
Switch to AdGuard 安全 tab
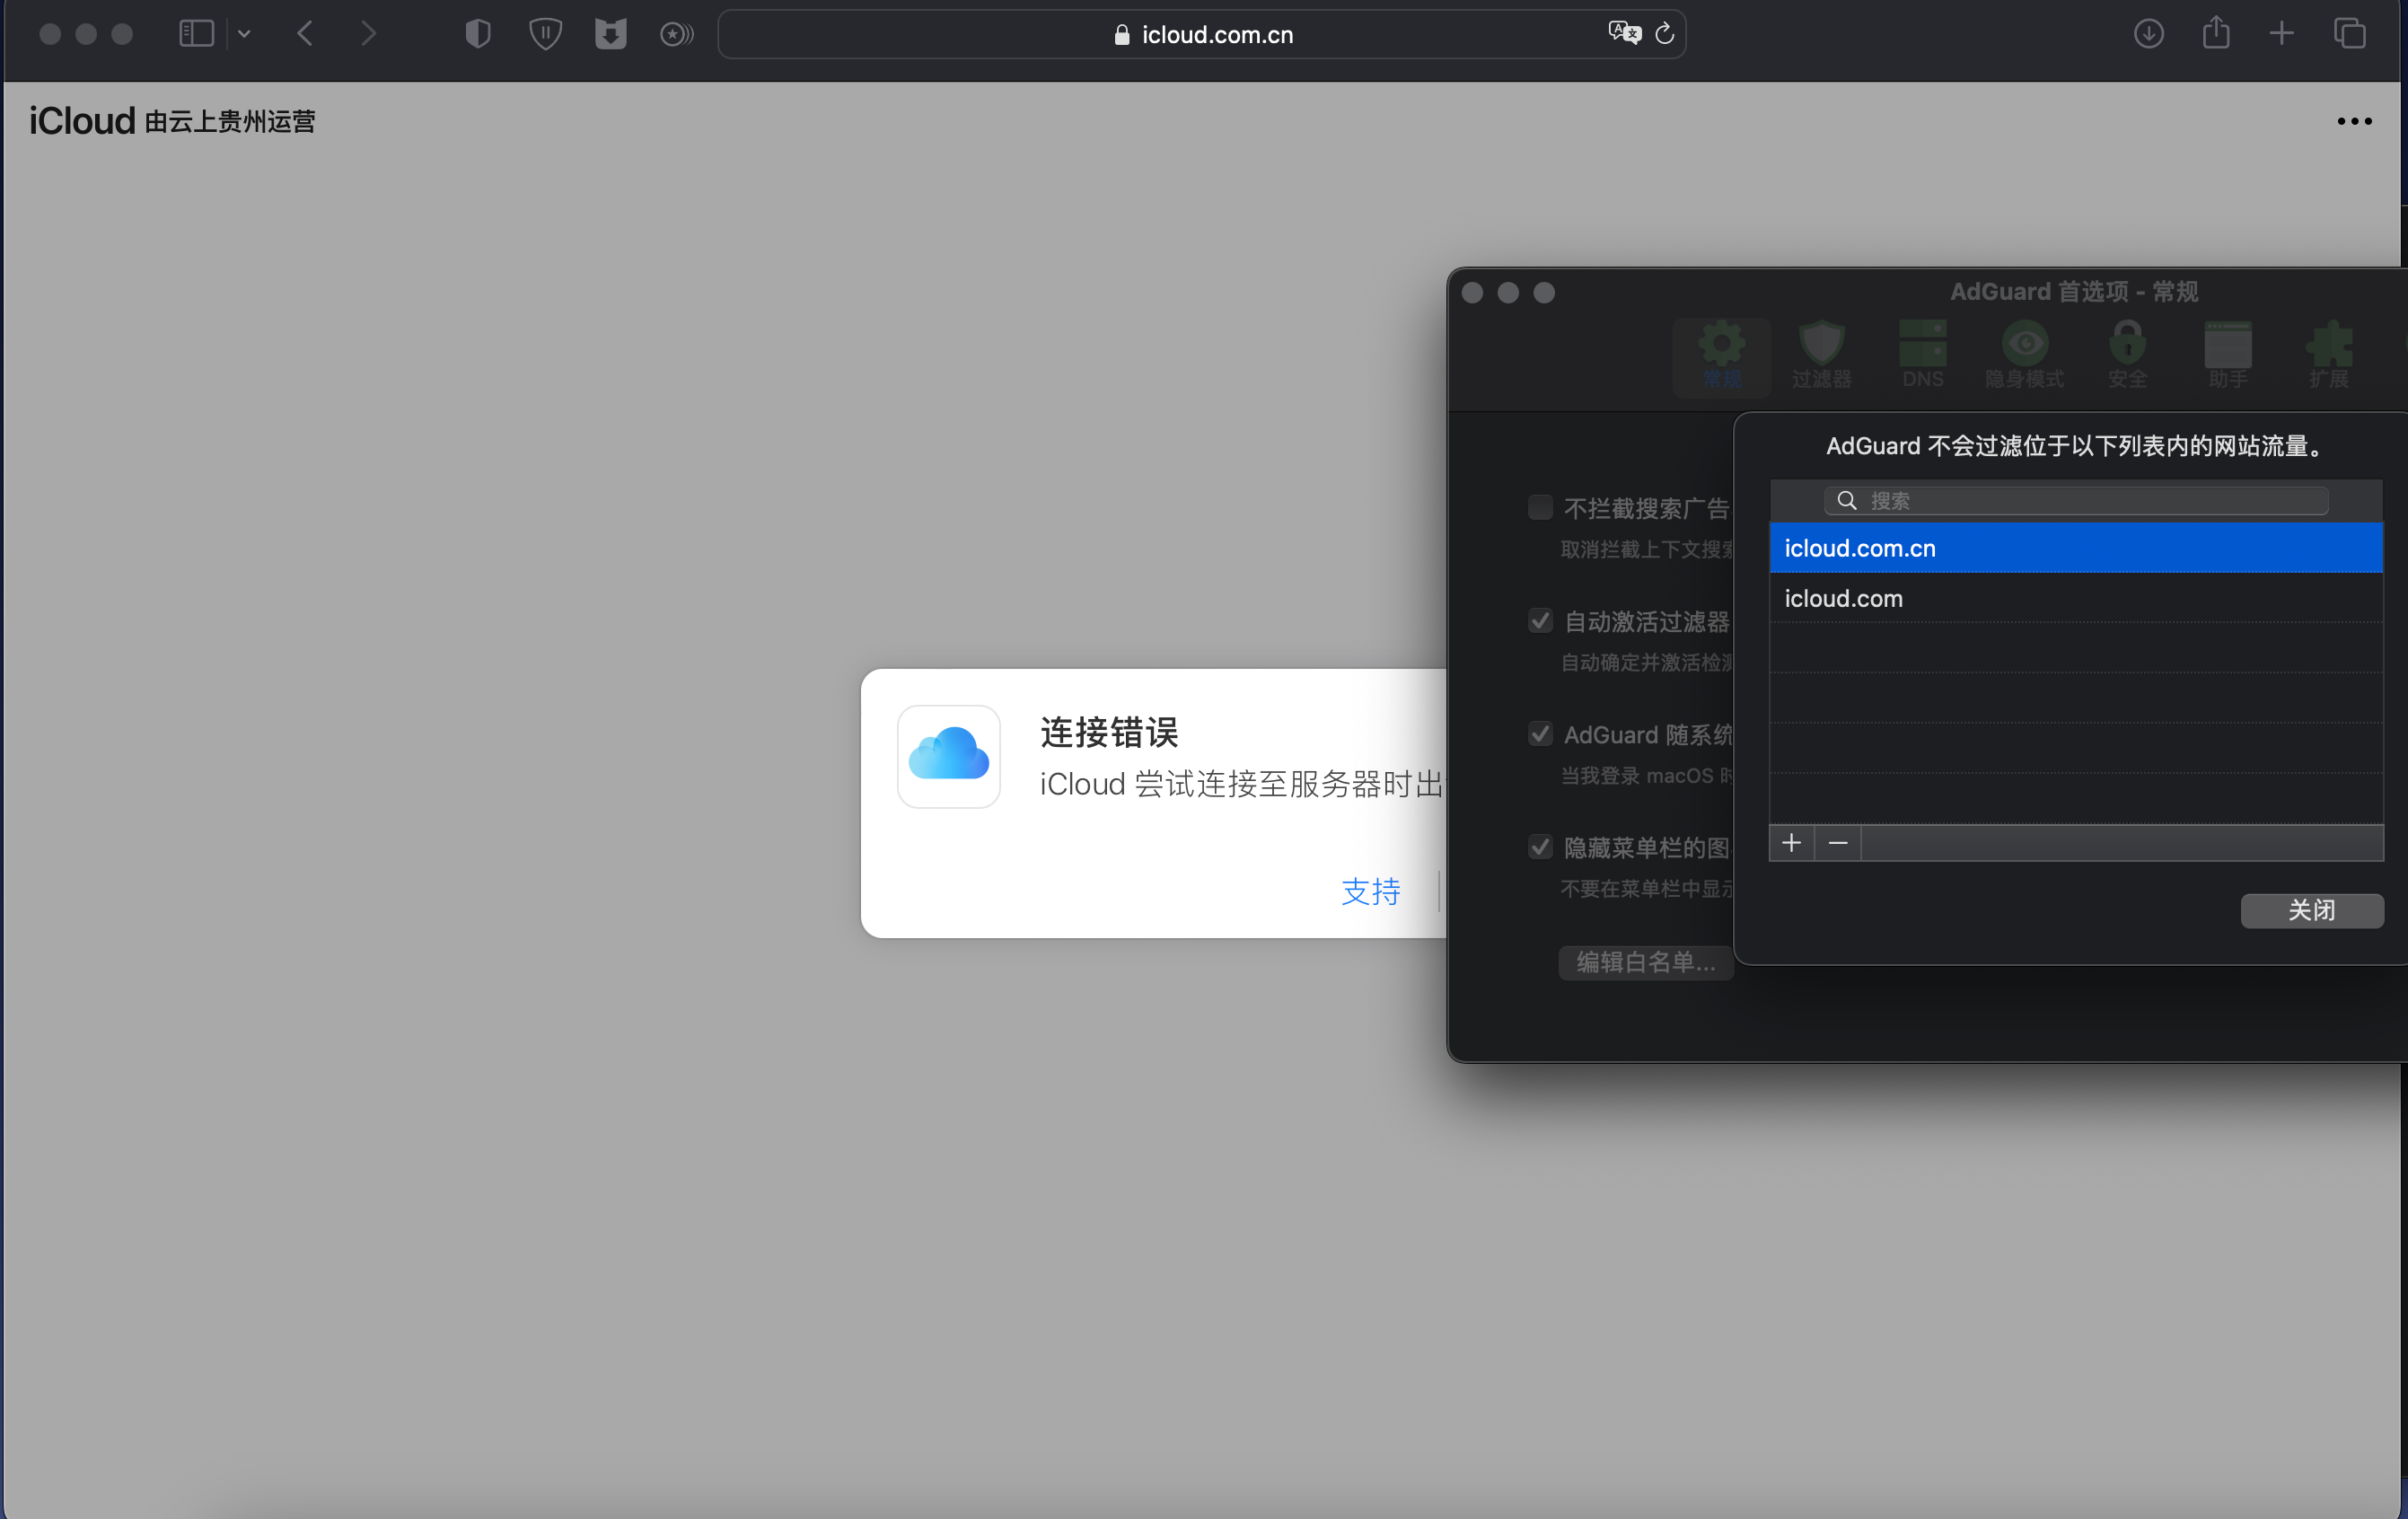(x=2127, y=357)
